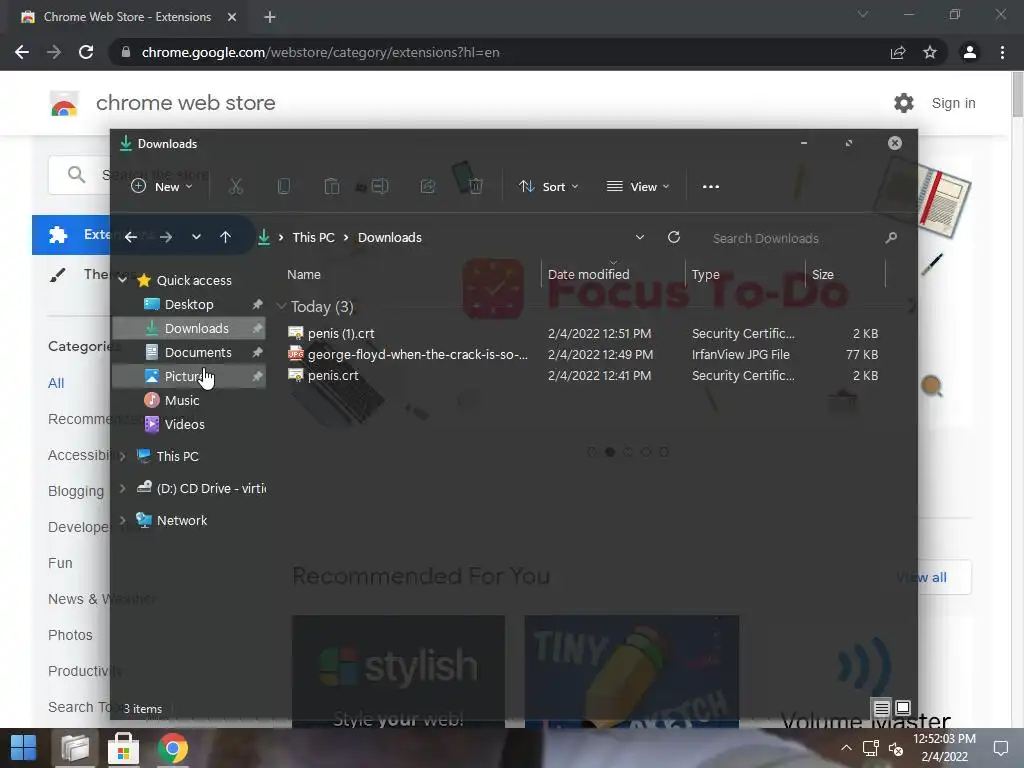
Task: Expand the CD Drive tree node
Action: tap(122, 488)
